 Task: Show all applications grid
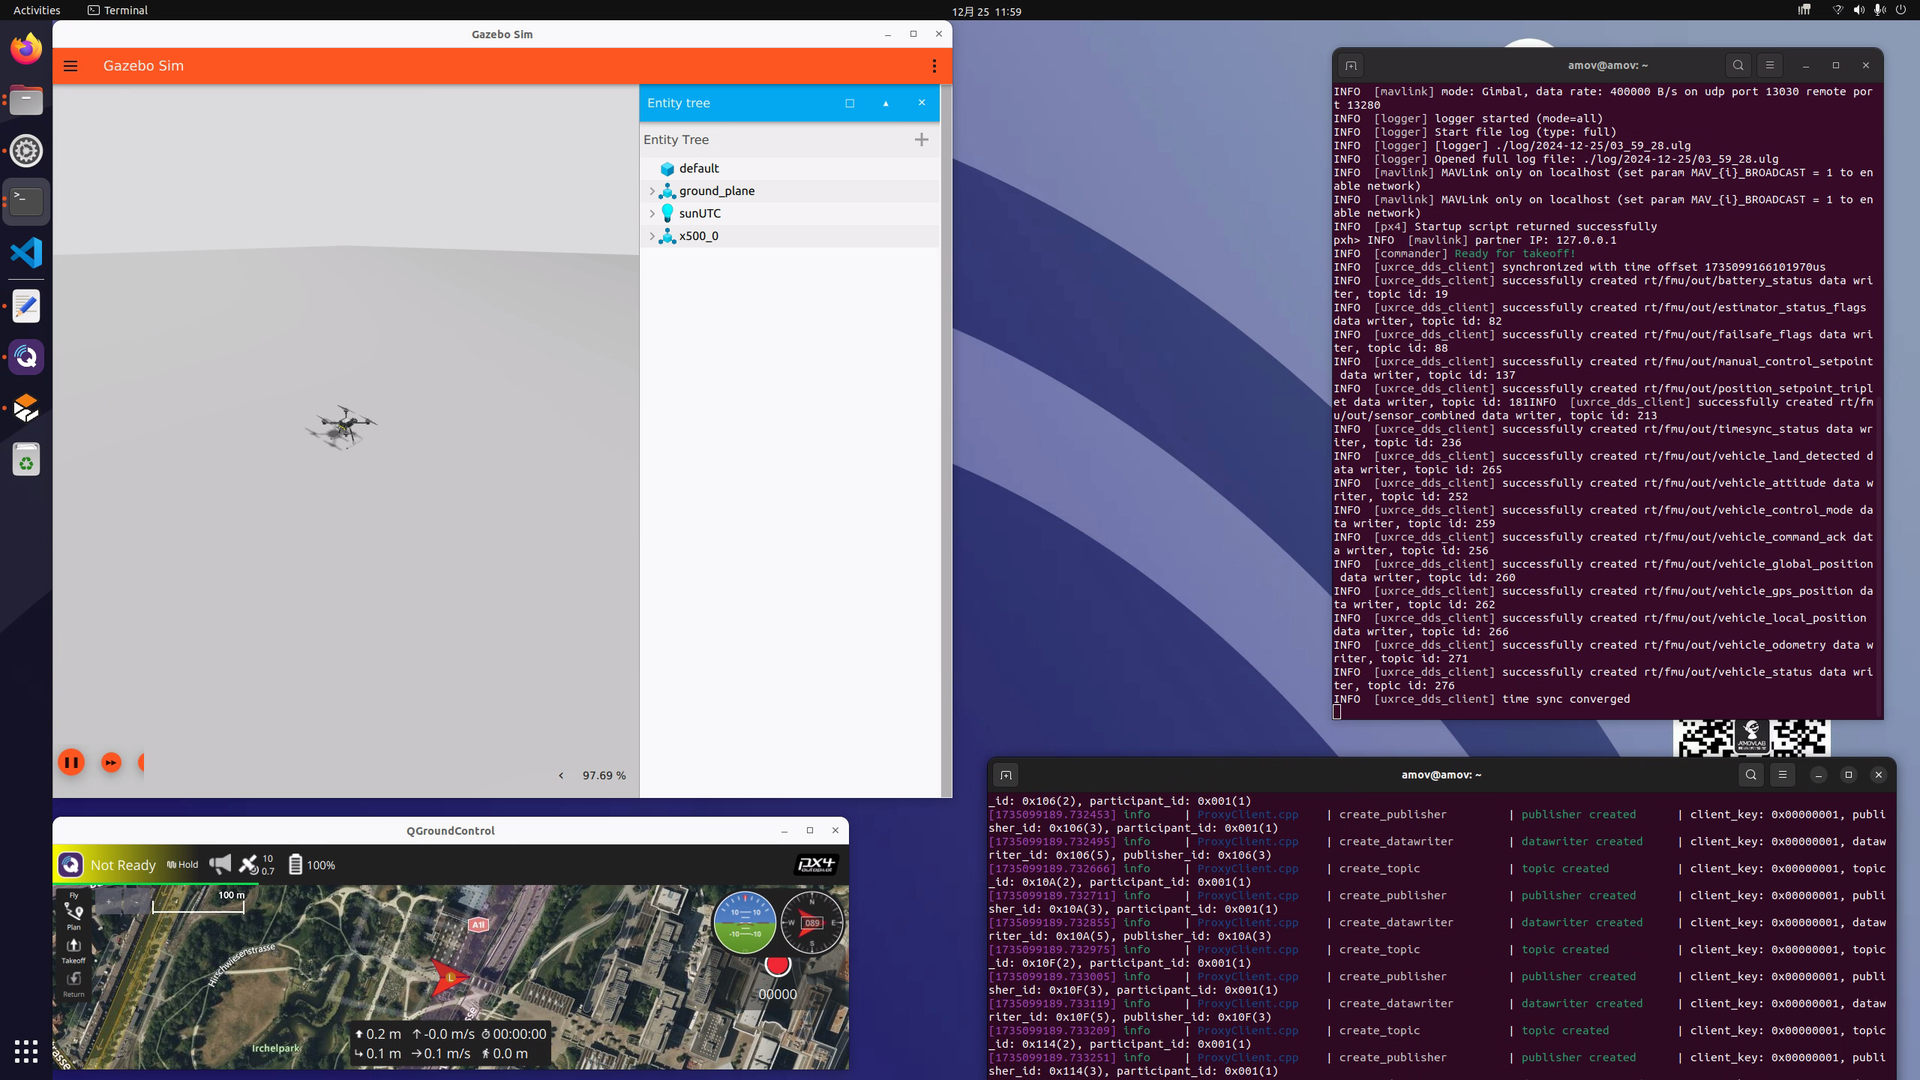pos(26,1051)
